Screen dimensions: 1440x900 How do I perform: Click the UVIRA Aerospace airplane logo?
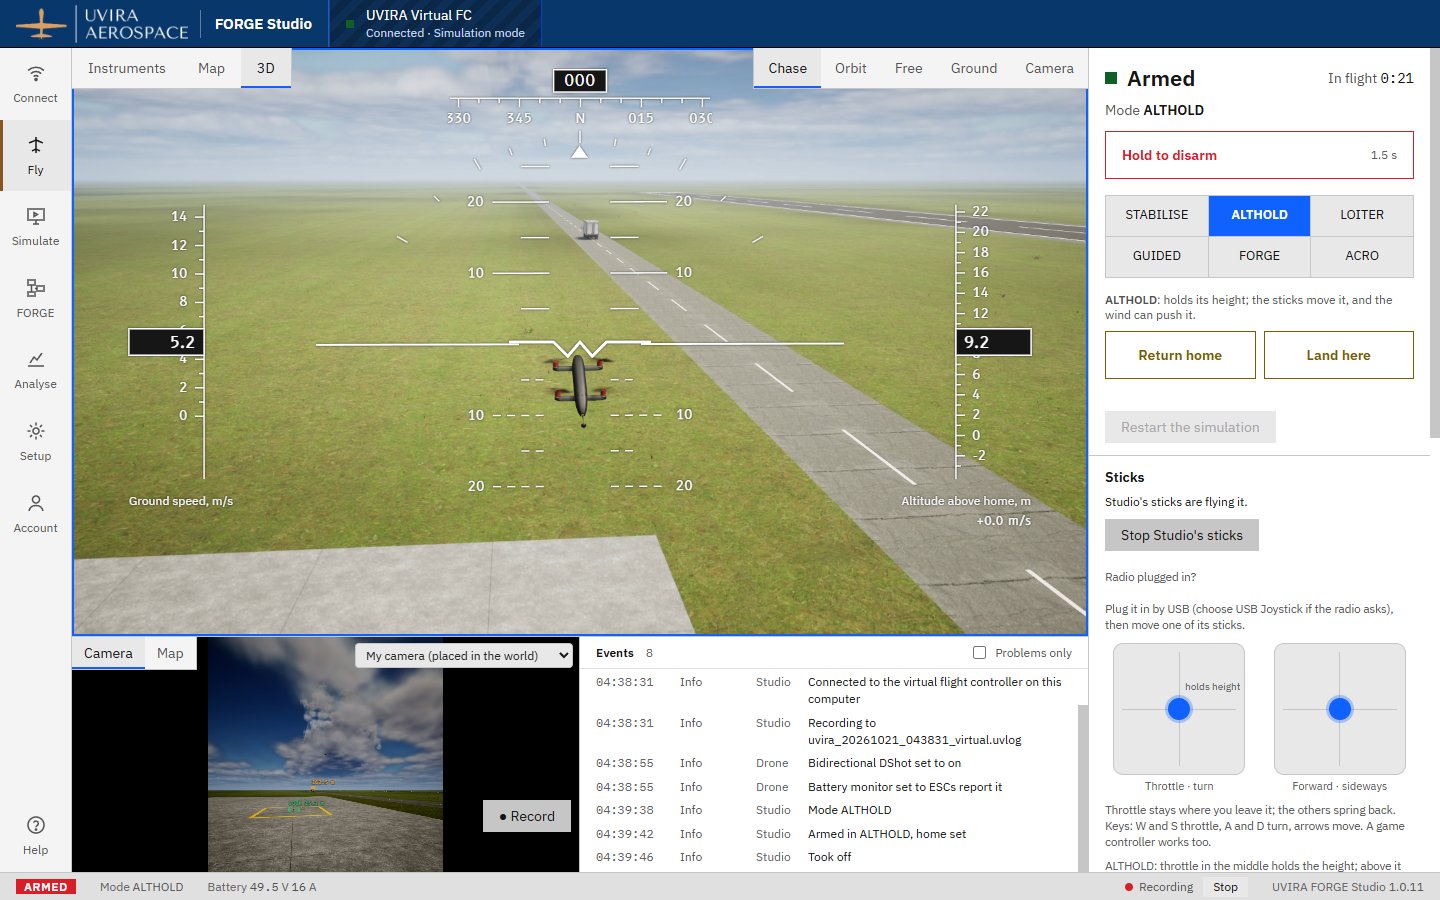coord(41,24)
